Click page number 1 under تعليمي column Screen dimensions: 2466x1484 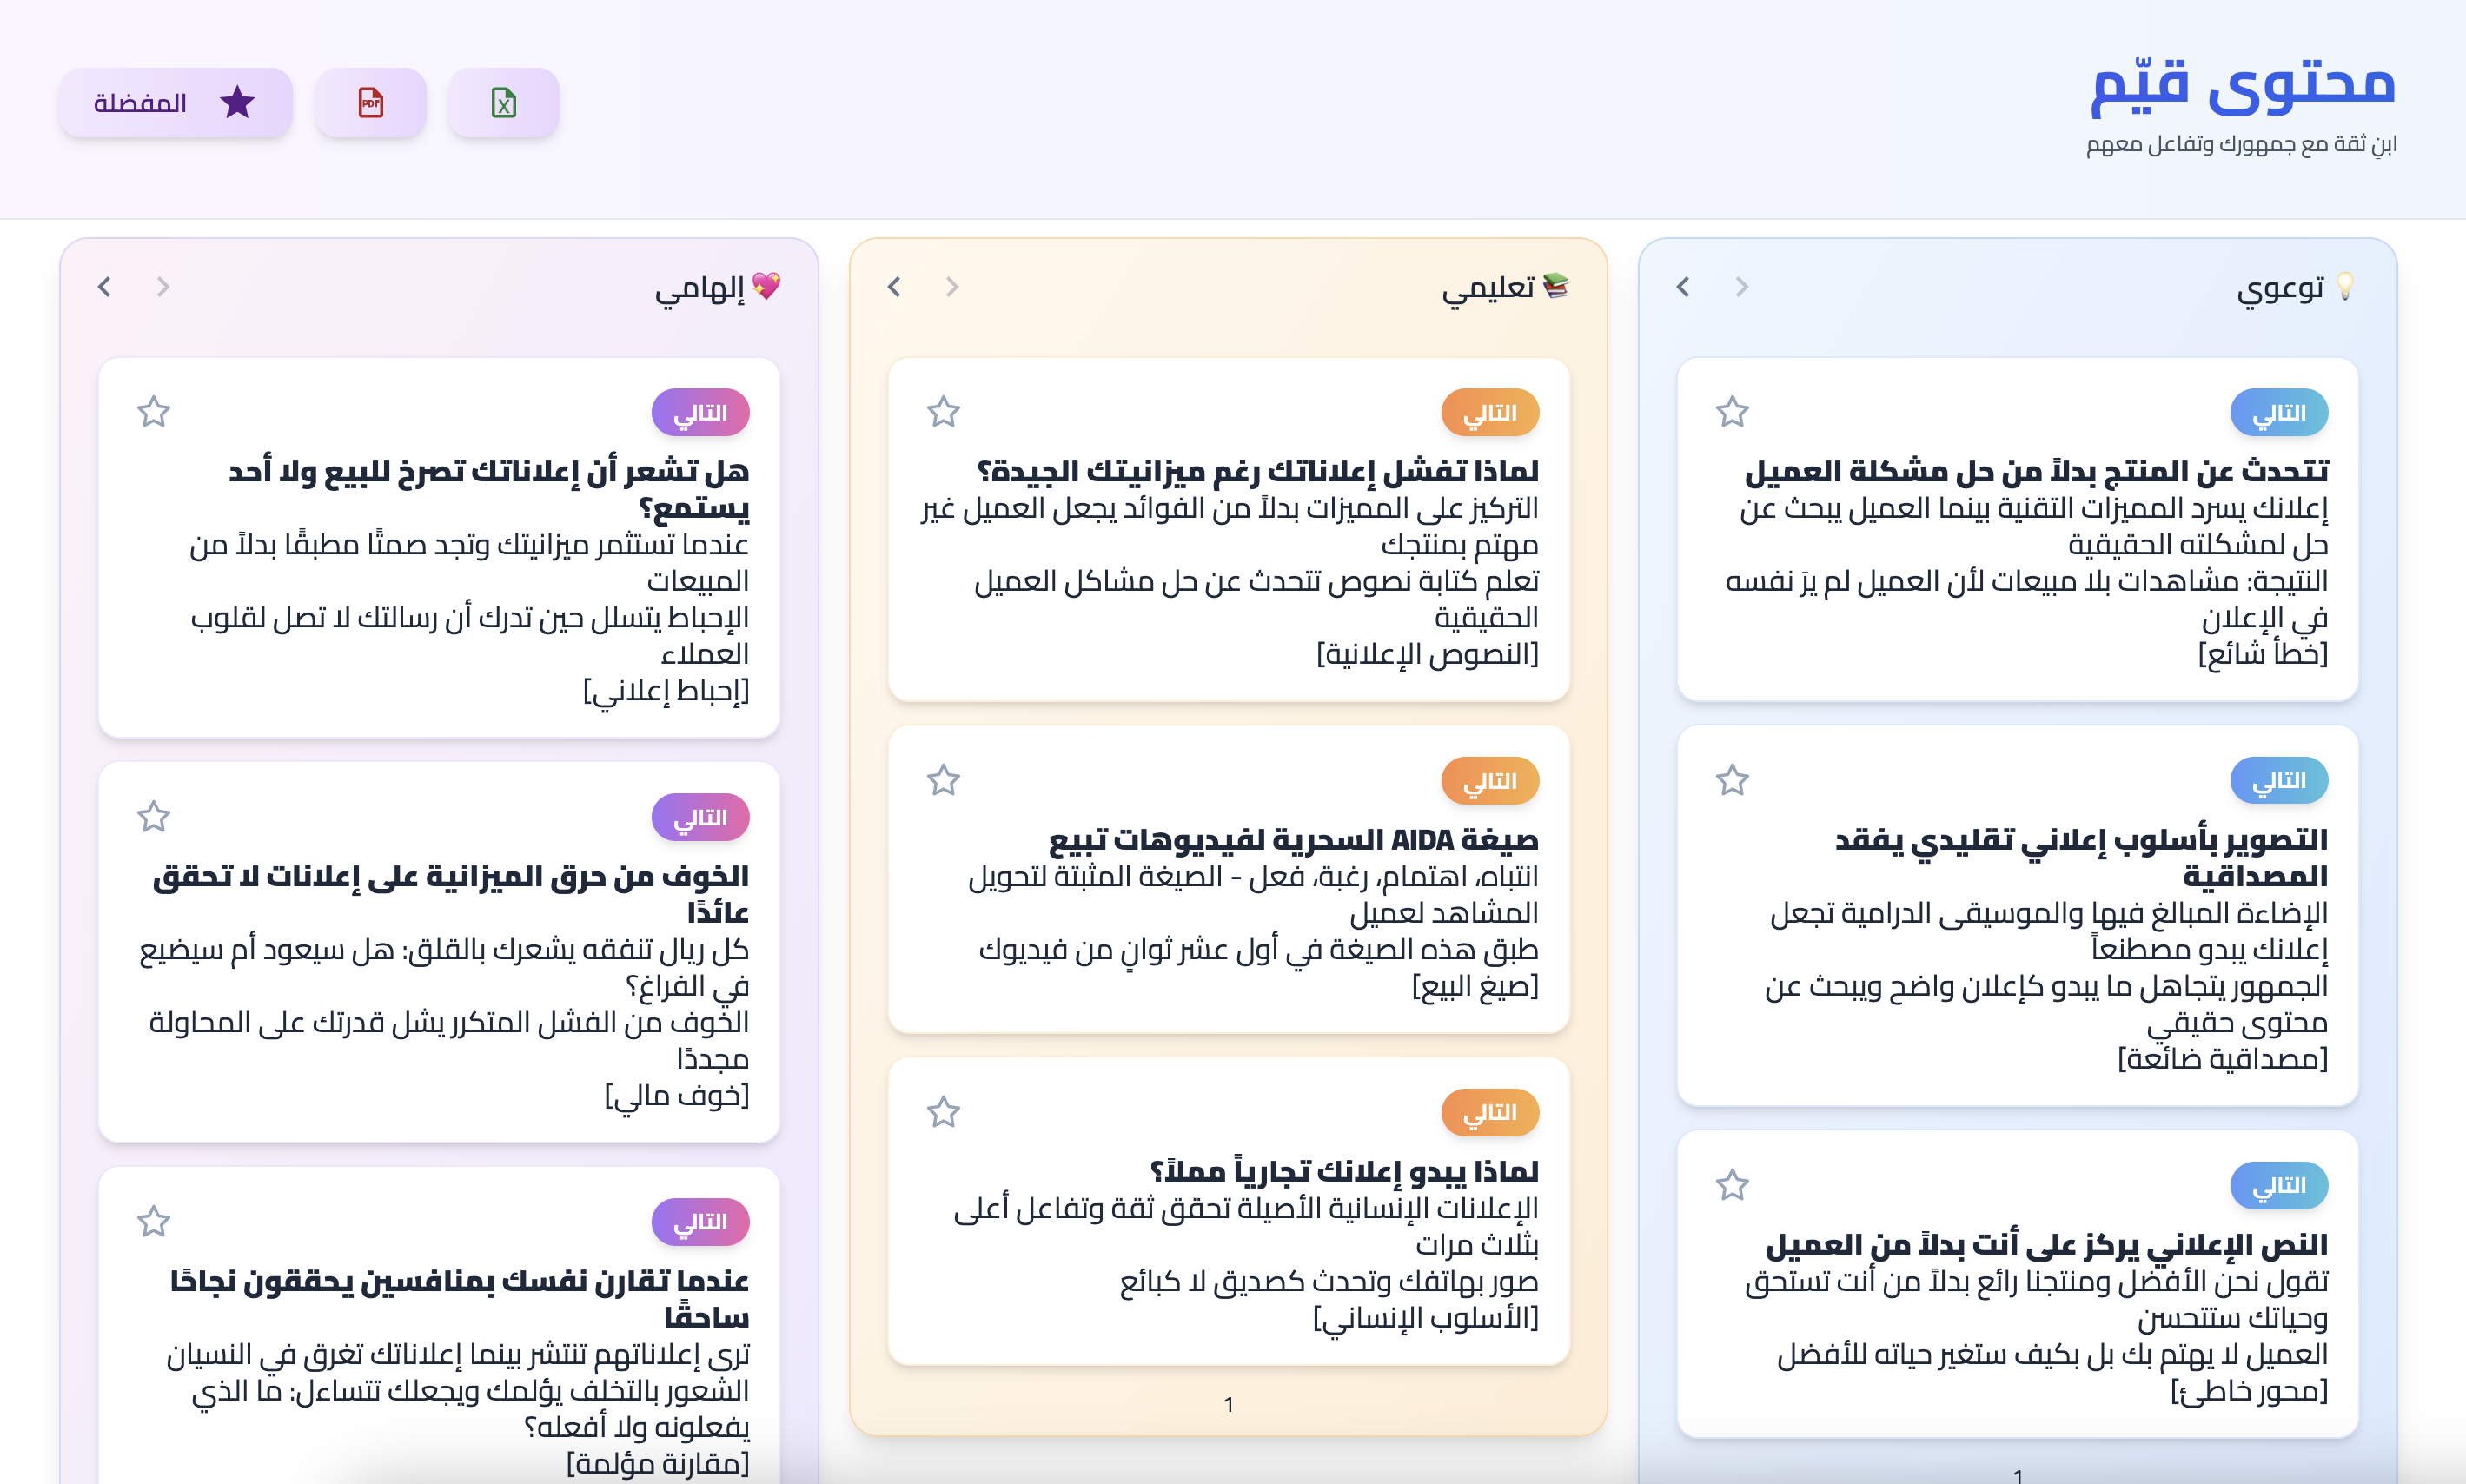[1228, 1405]
